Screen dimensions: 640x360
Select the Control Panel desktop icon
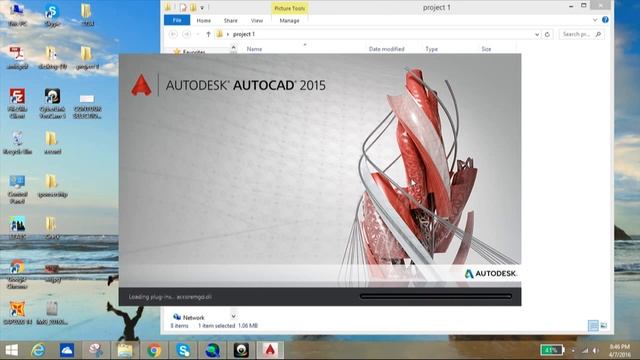coord(18,189)
